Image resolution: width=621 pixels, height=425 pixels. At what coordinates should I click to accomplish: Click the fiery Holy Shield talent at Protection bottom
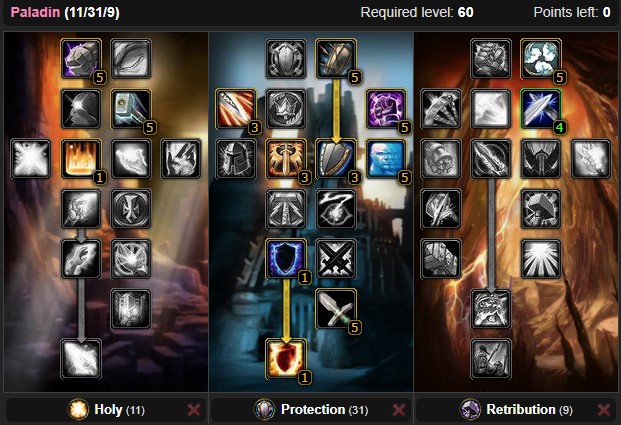tap(286, 359)
